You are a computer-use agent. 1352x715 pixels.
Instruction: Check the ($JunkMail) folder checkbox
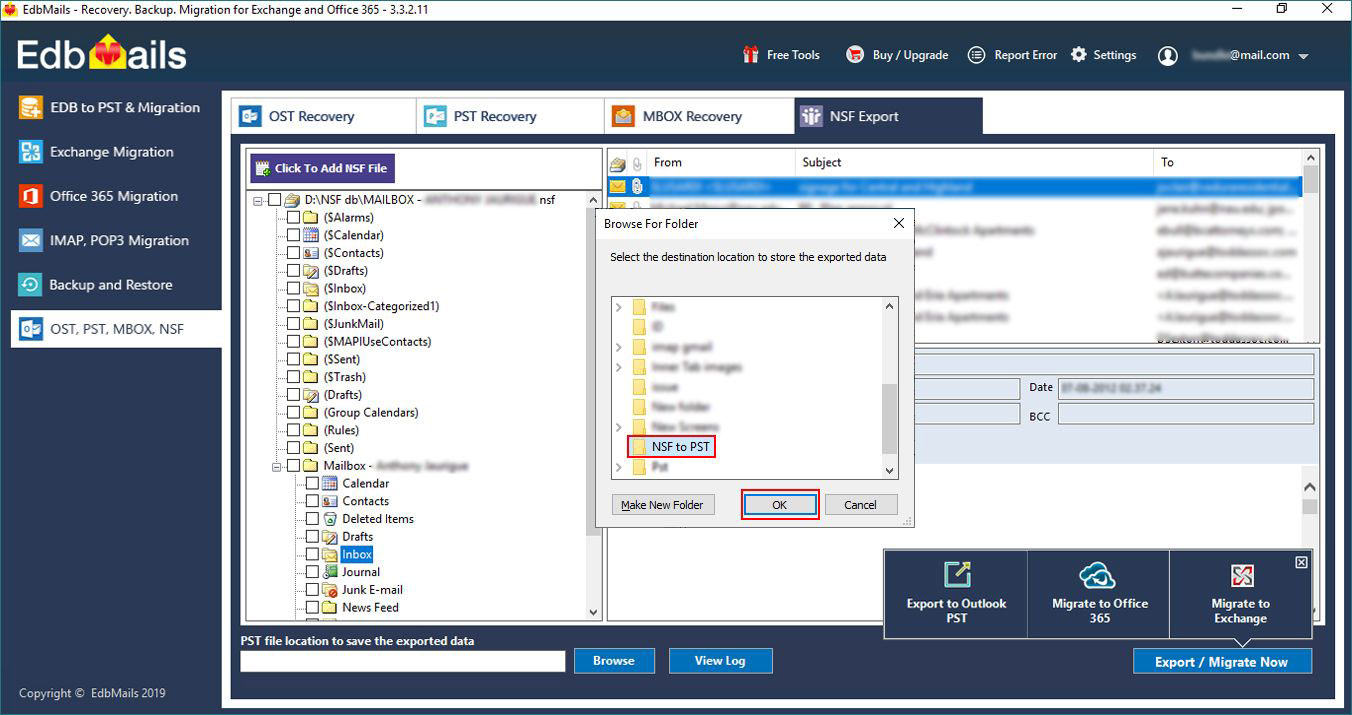pos(293,324)
